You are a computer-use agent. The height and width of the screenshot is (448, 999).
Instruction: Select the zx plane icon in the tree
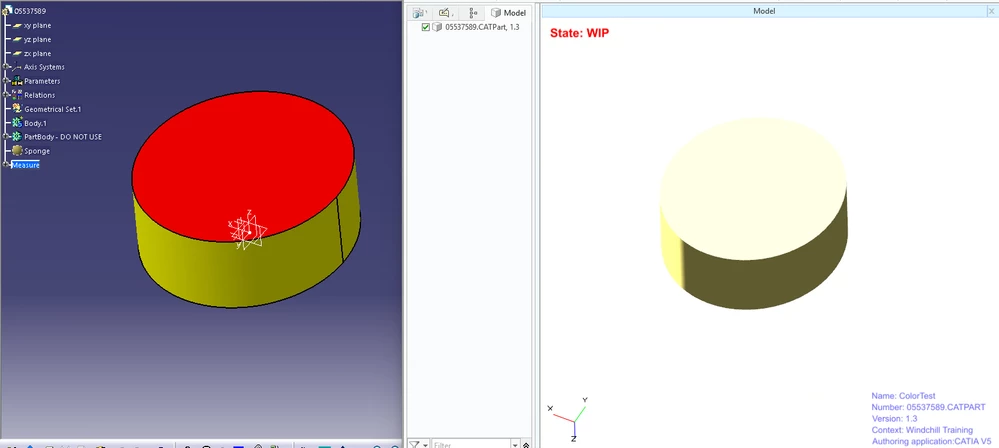18,54
